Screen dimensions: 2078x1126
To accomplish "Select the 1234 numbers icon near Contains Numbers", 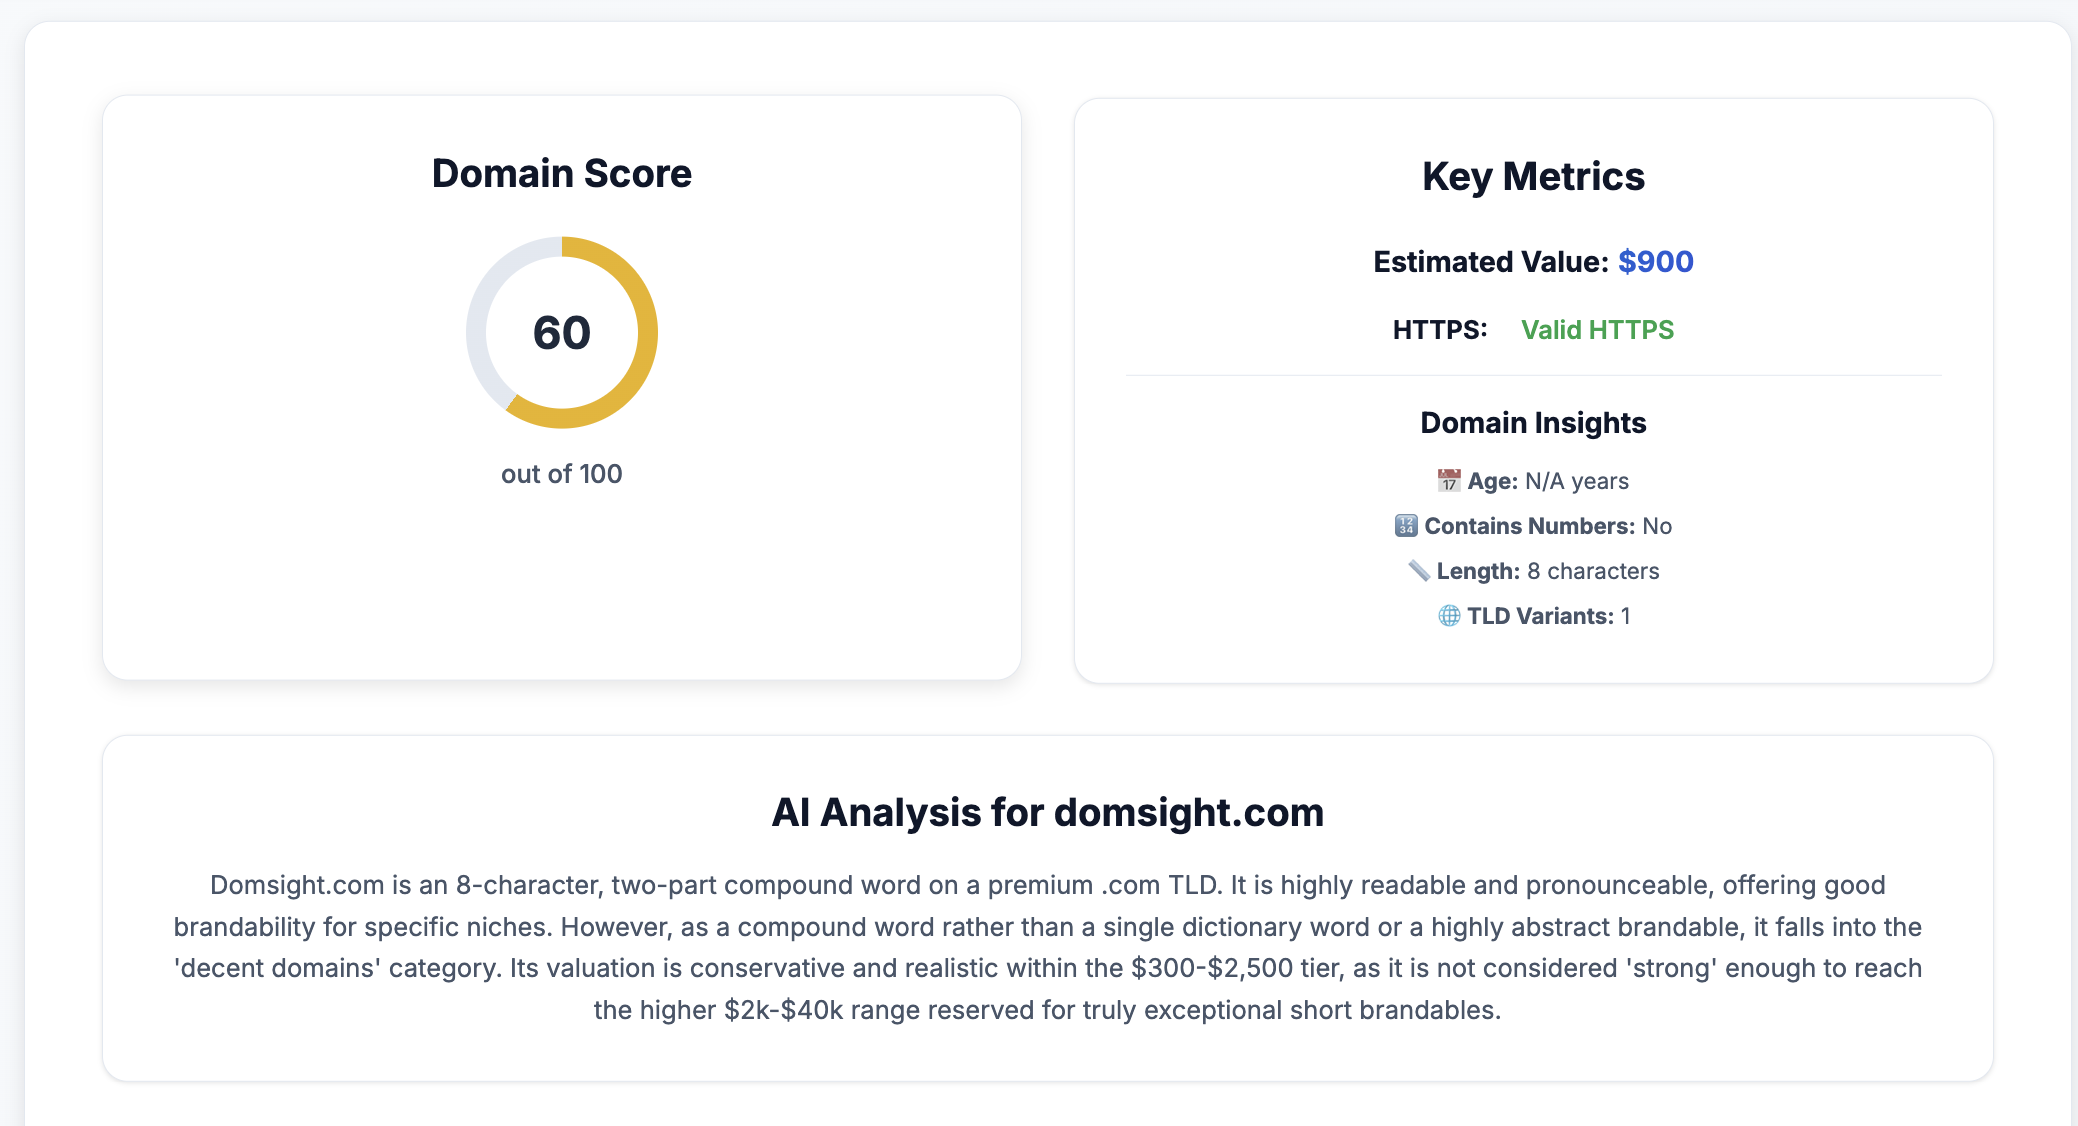I will pos(1406,525).
